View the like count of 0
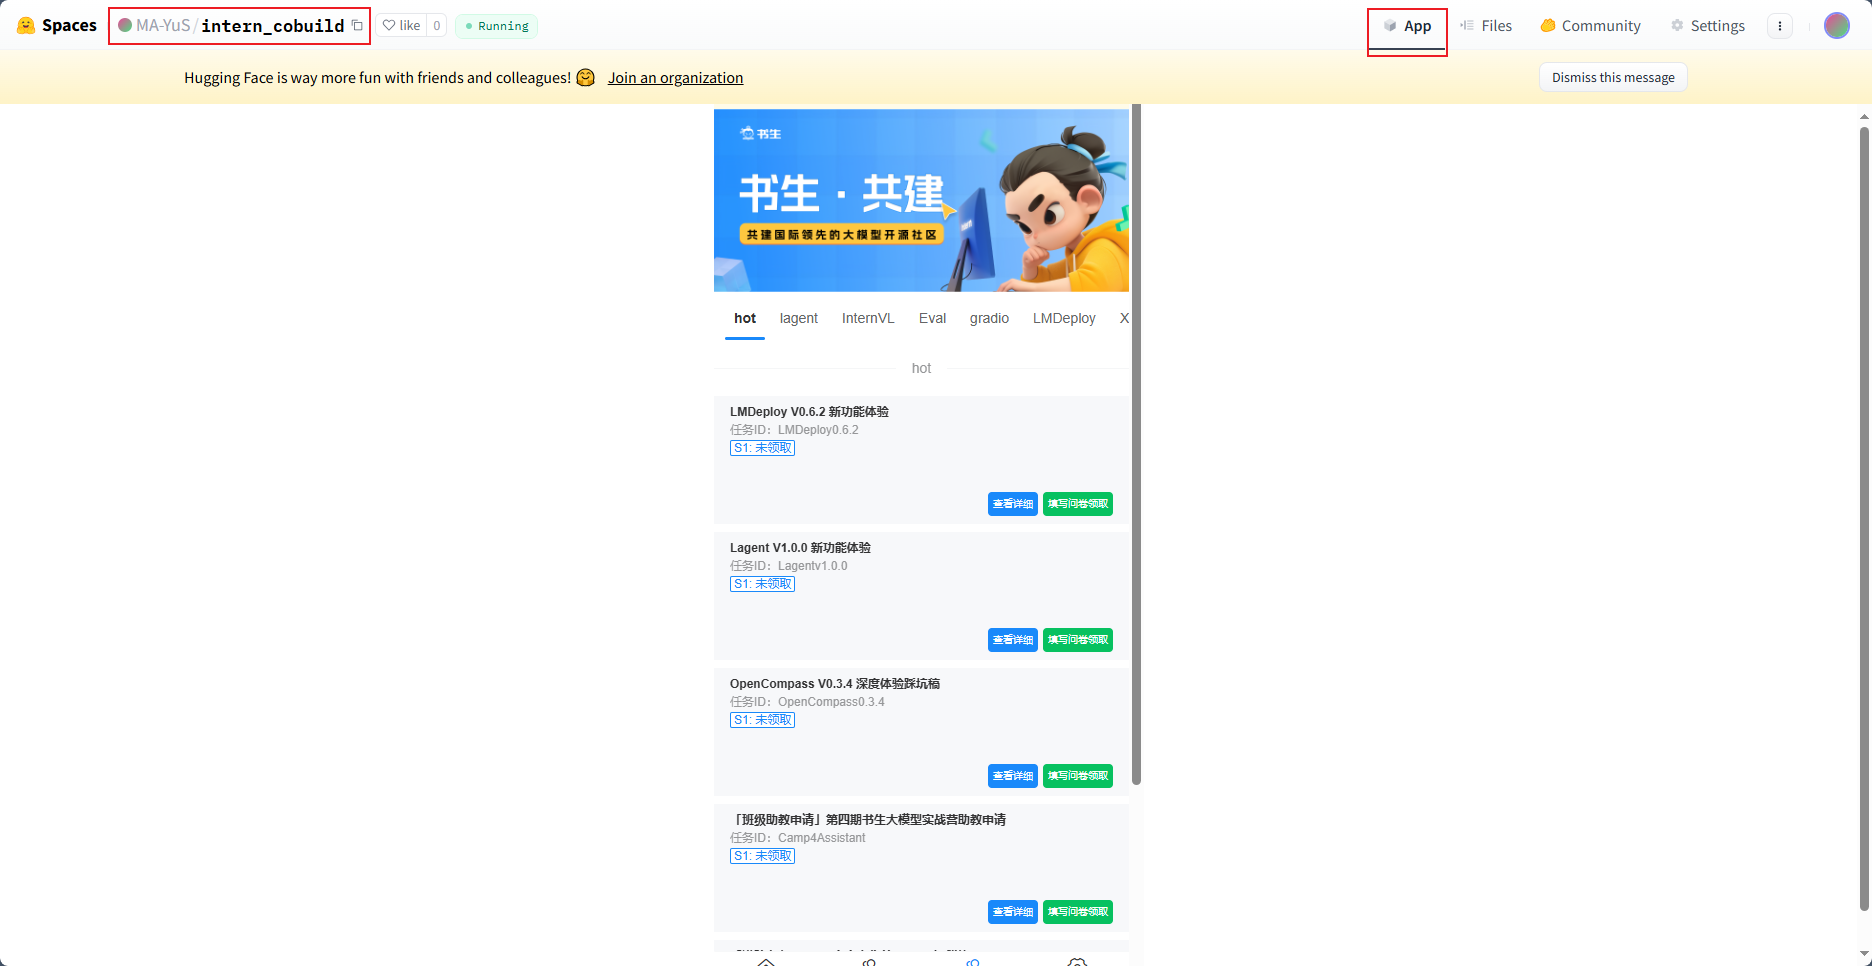1872x966 pixels. click(437, 26)
